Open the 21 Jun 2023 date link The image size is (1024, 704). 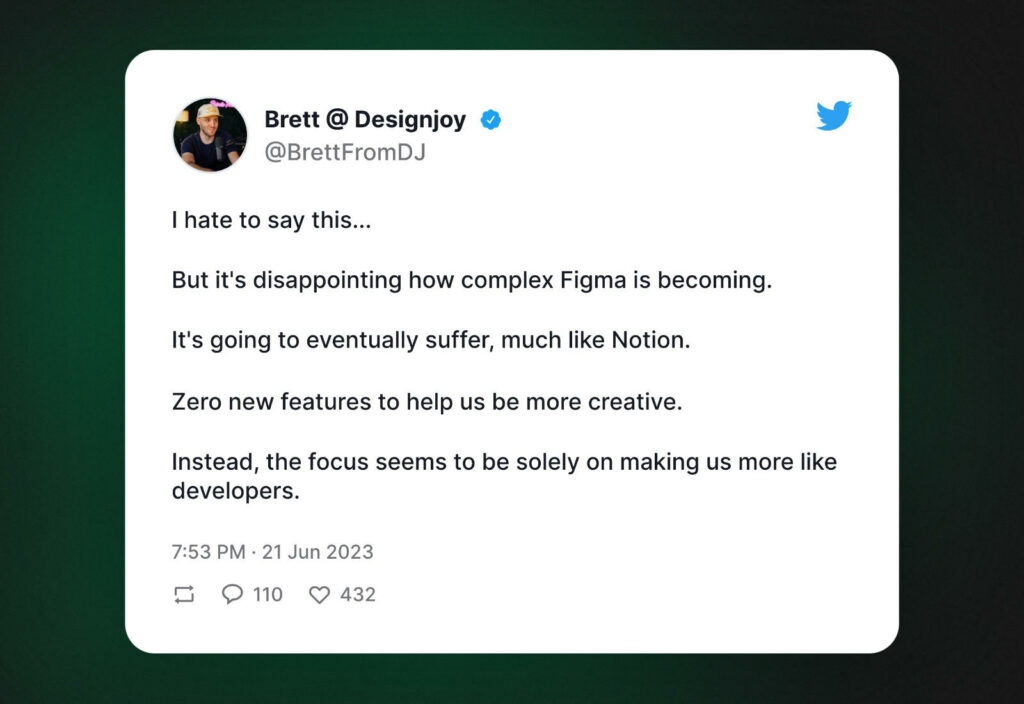pyautogui.click(x=317, y=552)
